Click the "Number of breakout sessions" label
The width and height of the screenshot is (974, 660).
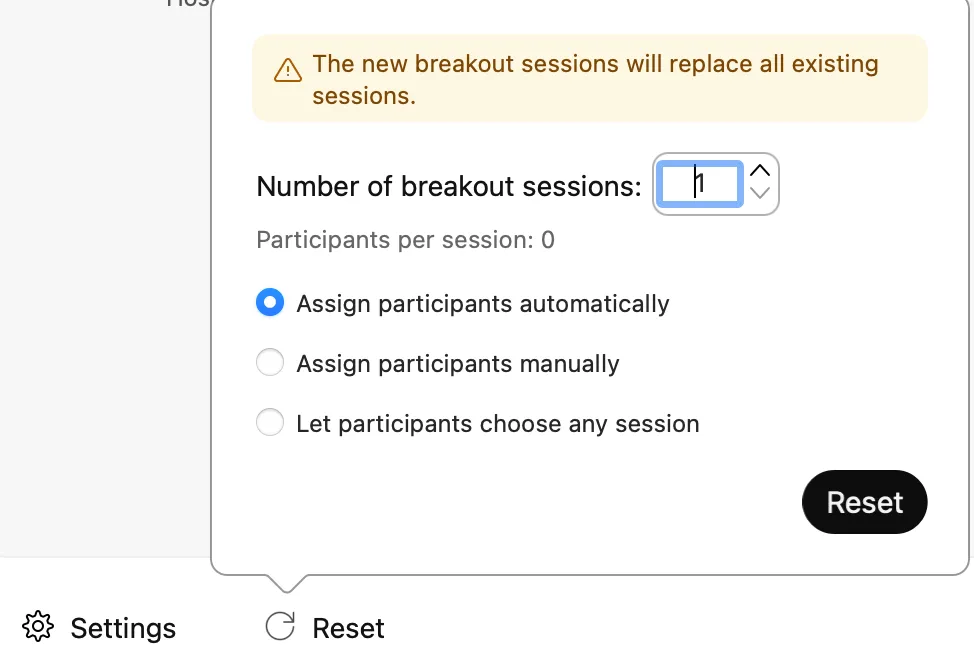coord(449,186)
